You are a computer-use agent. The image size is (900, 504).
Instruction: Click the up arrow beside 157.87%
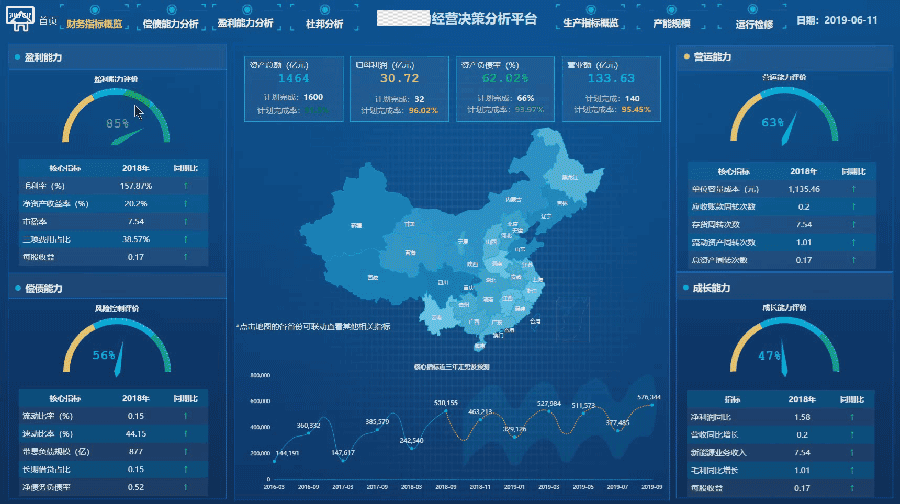(x=185, y=186)
